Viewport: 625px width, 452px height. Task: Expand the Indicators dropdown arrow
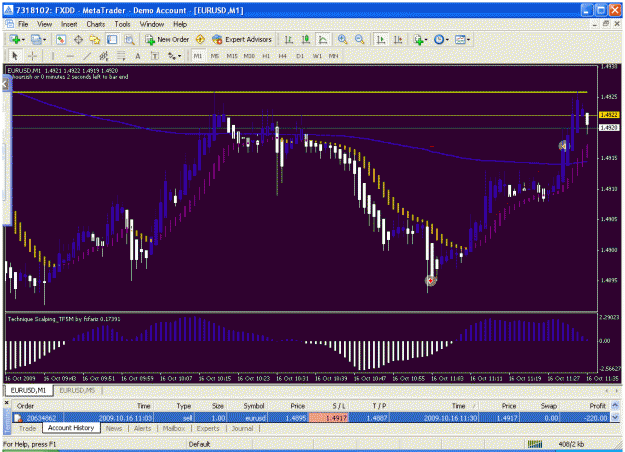426,40
